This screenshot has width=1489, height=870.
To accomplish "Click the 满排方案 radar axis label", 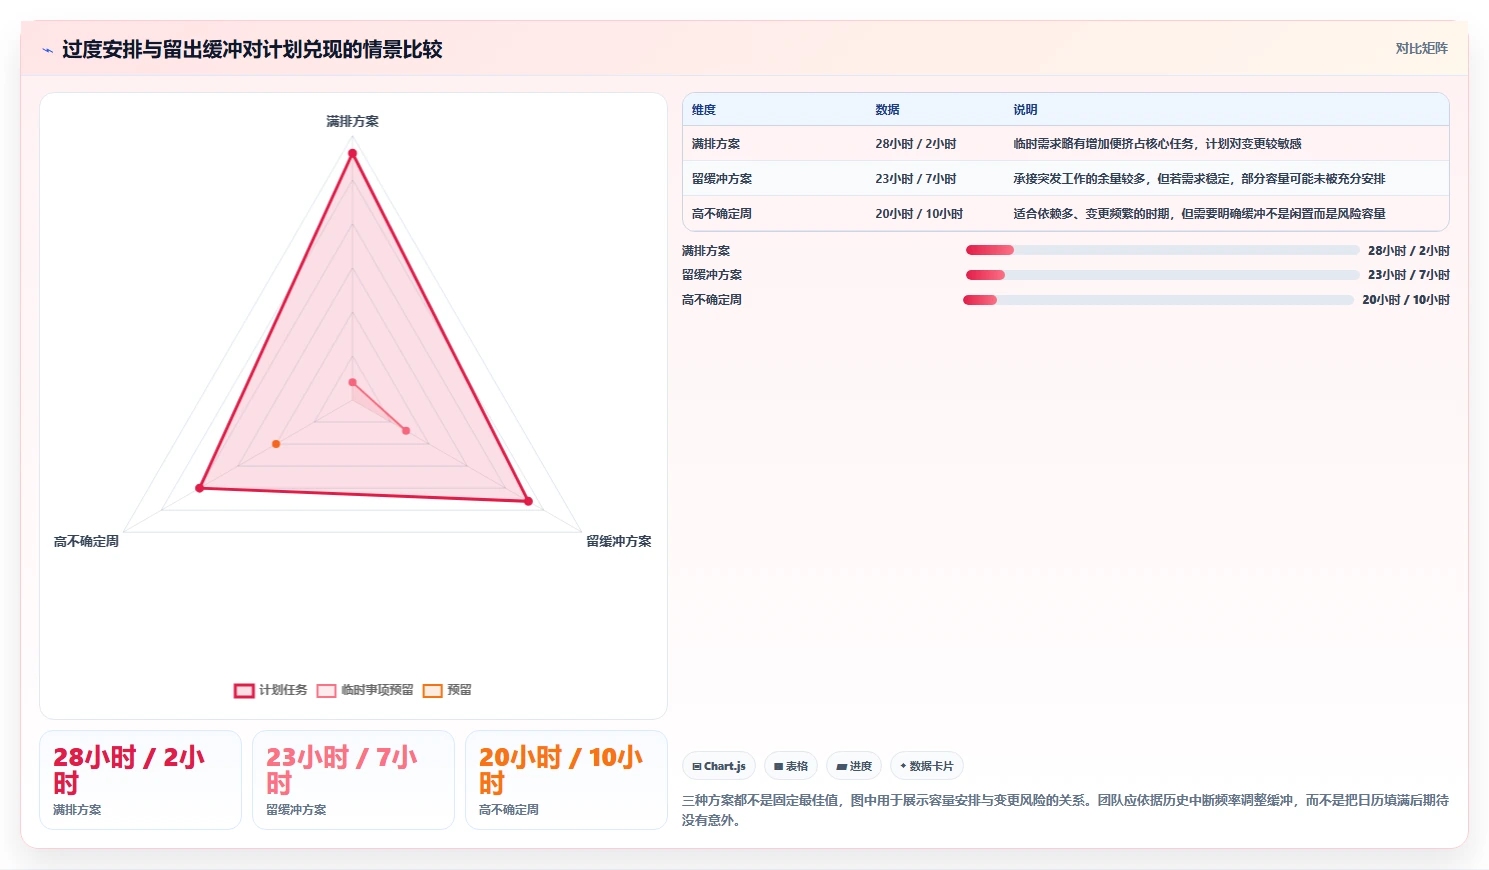I will coord(352,121).
